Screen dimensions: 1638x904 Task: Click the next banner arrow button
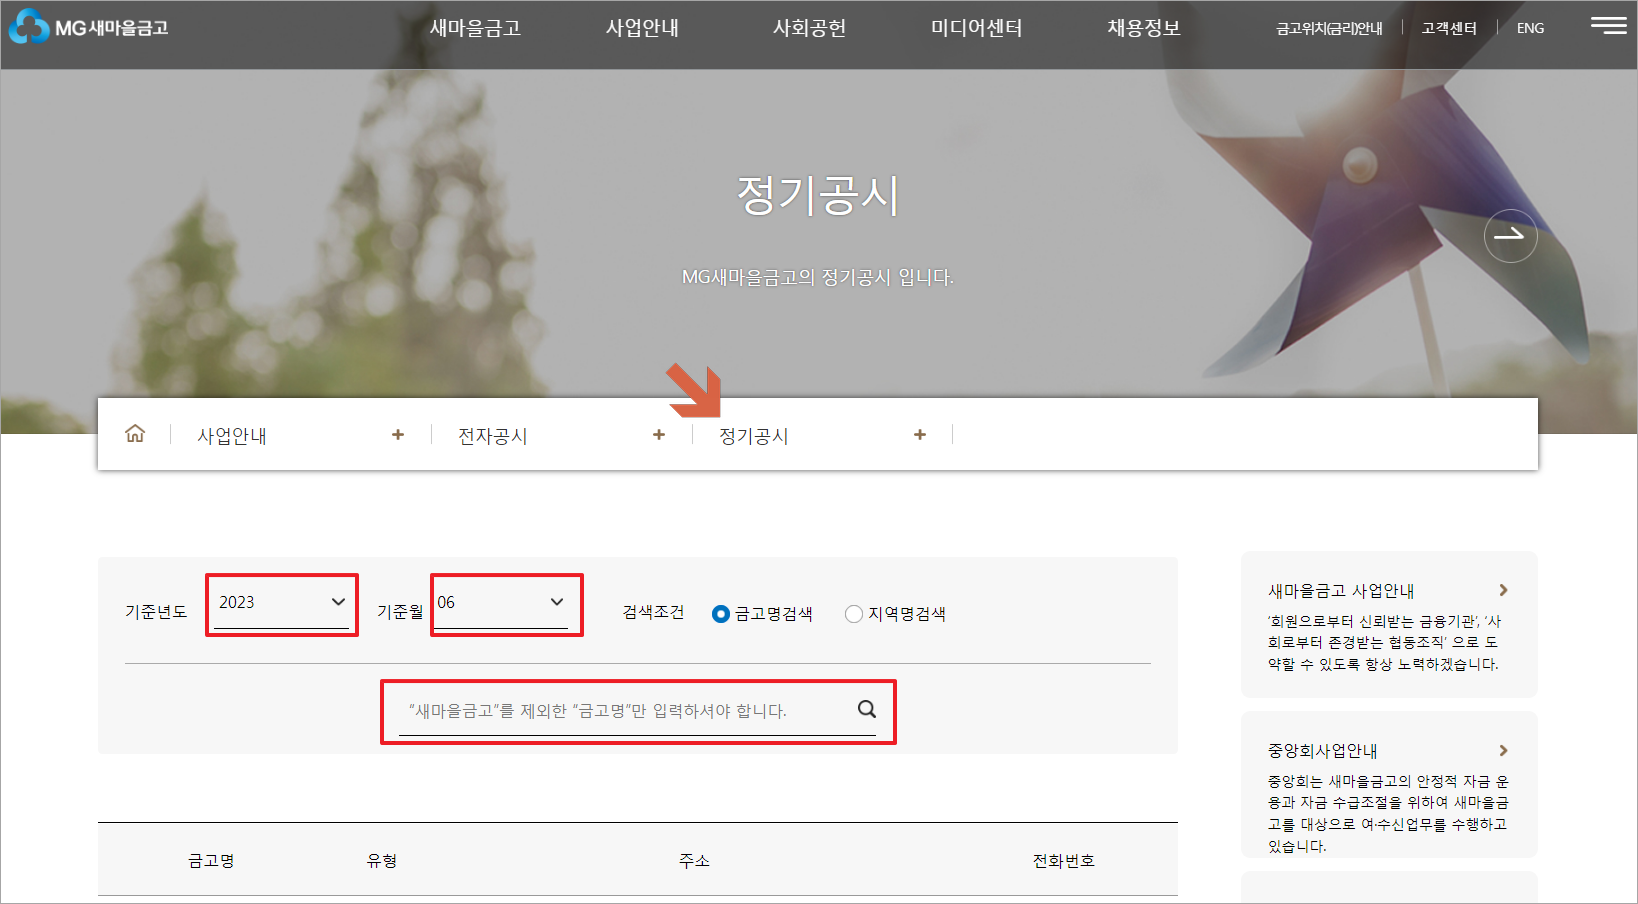1511,236
